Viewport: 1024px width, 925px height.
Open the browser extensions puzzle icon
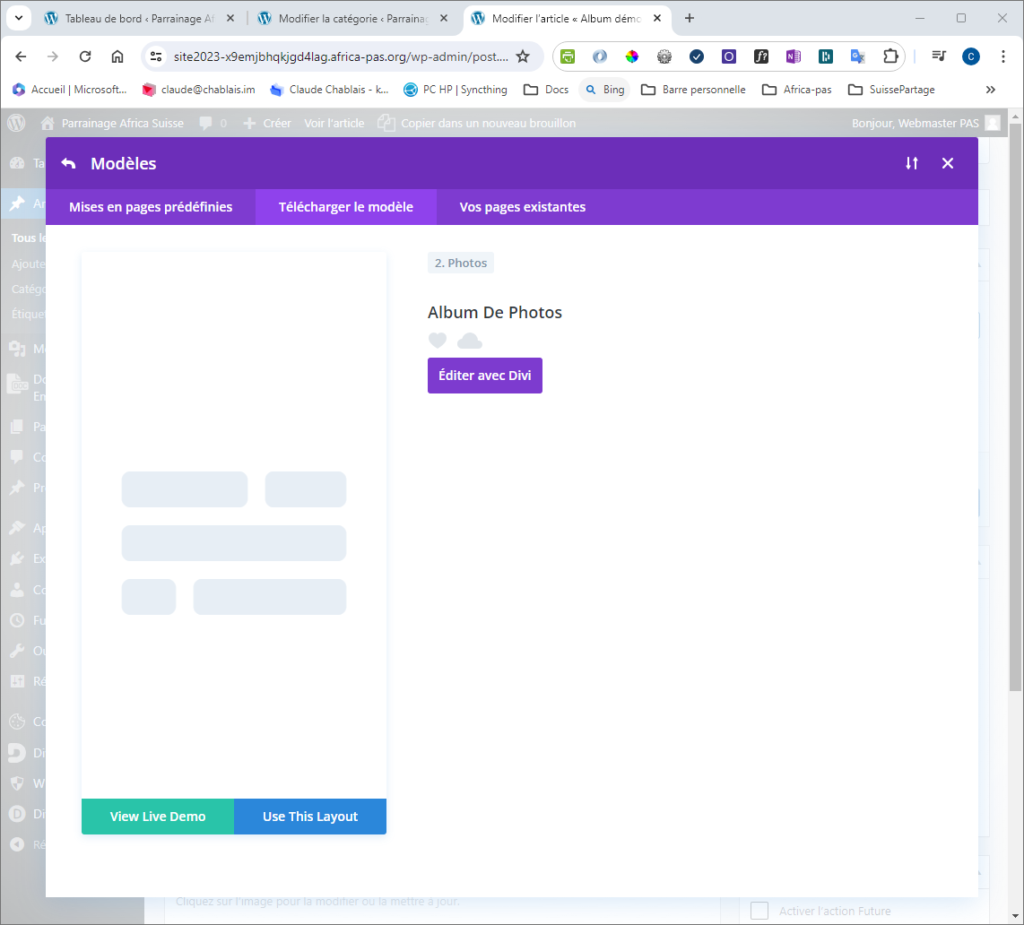tap(889, 56)
